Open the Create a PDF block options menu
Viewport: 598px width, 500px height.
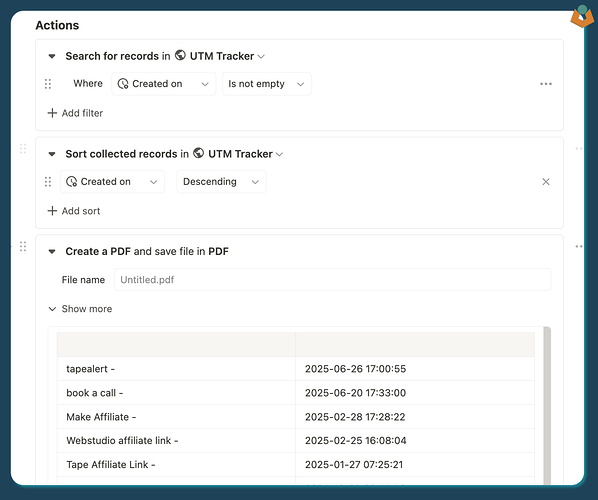click(x=579, y=246)
